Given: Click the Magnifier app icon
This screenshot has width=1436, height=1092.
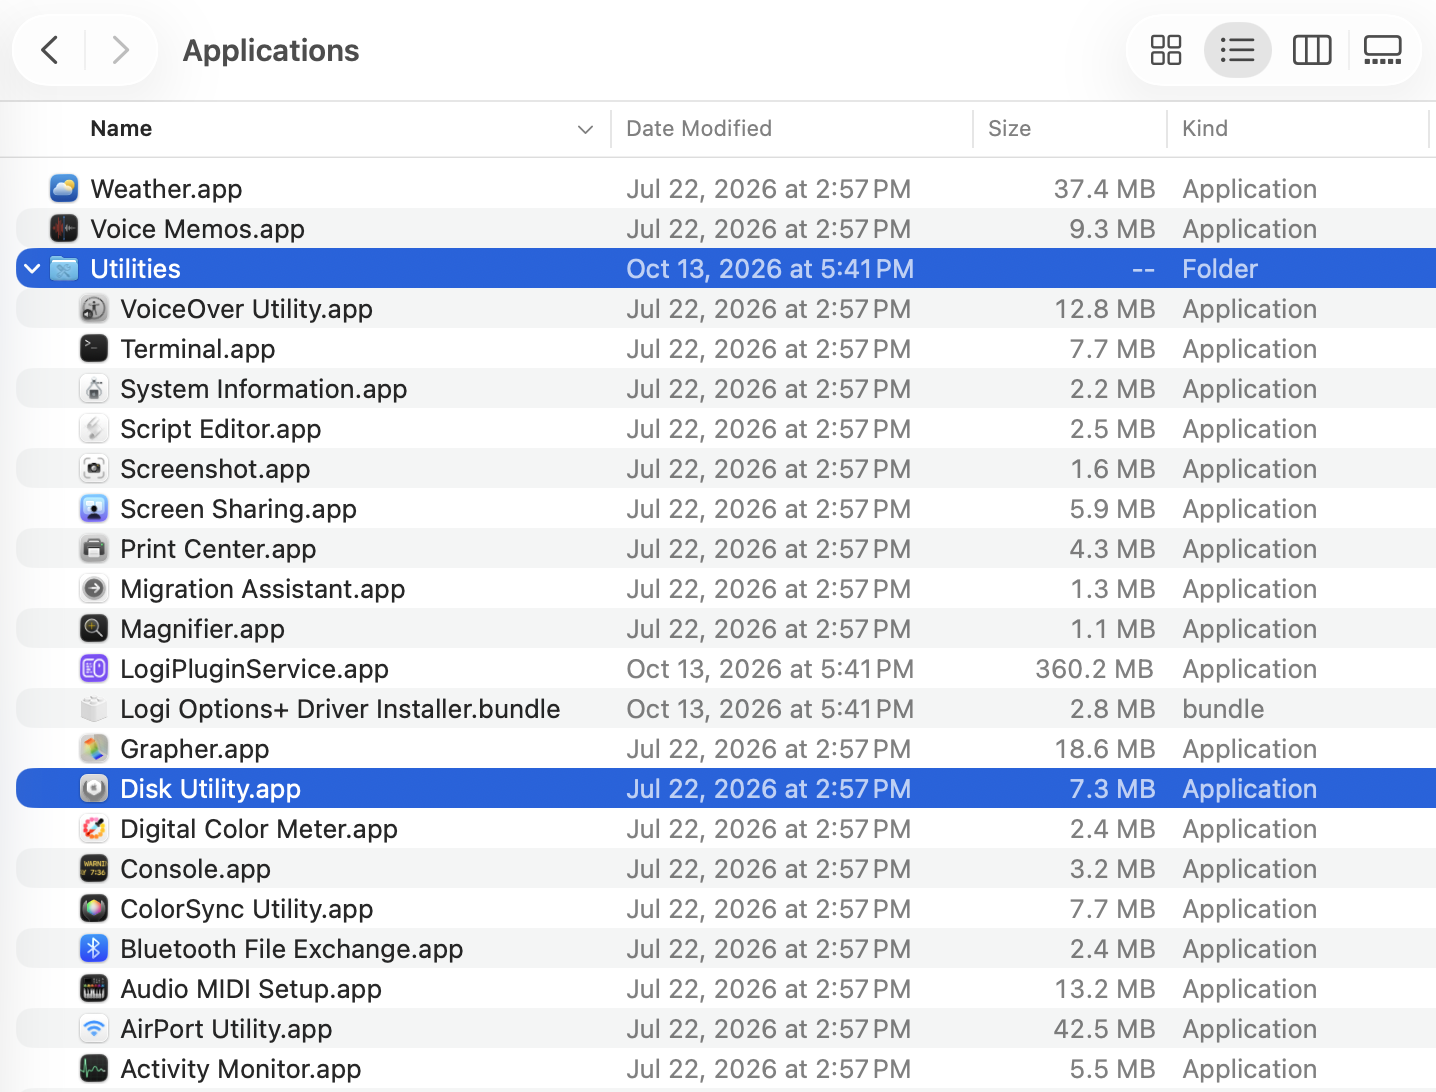Looking at the screenshot, I should pyautogui.click(x=94, y=628).
